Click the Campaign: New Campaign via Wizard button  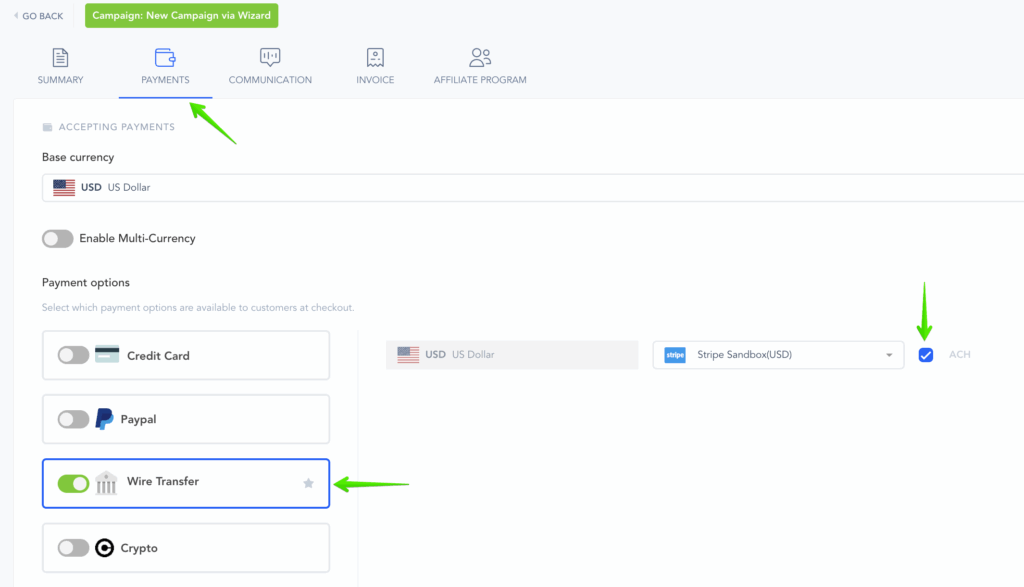pyautogui.click(x=182, y=16)
